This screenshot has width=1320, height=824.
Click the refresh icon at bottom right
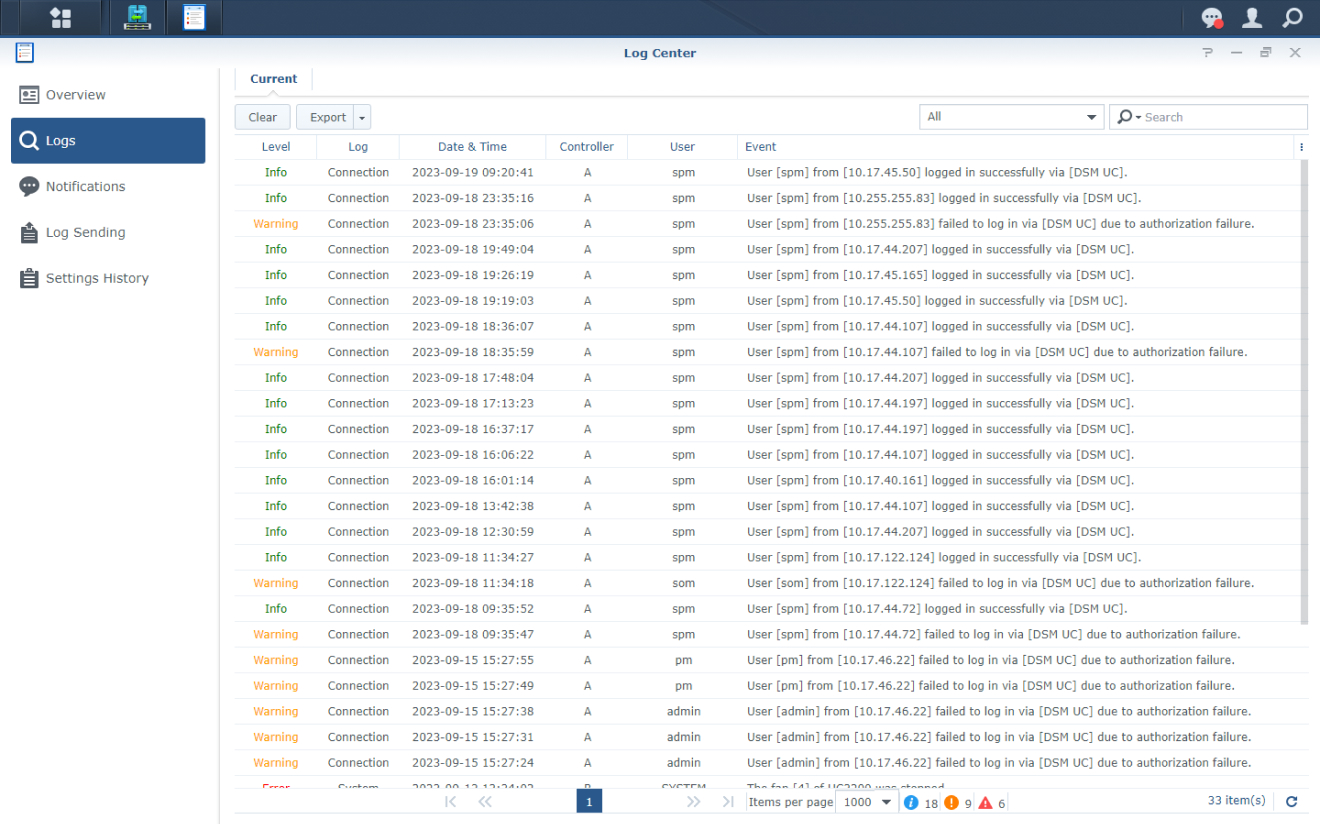tap(1290, 801)
